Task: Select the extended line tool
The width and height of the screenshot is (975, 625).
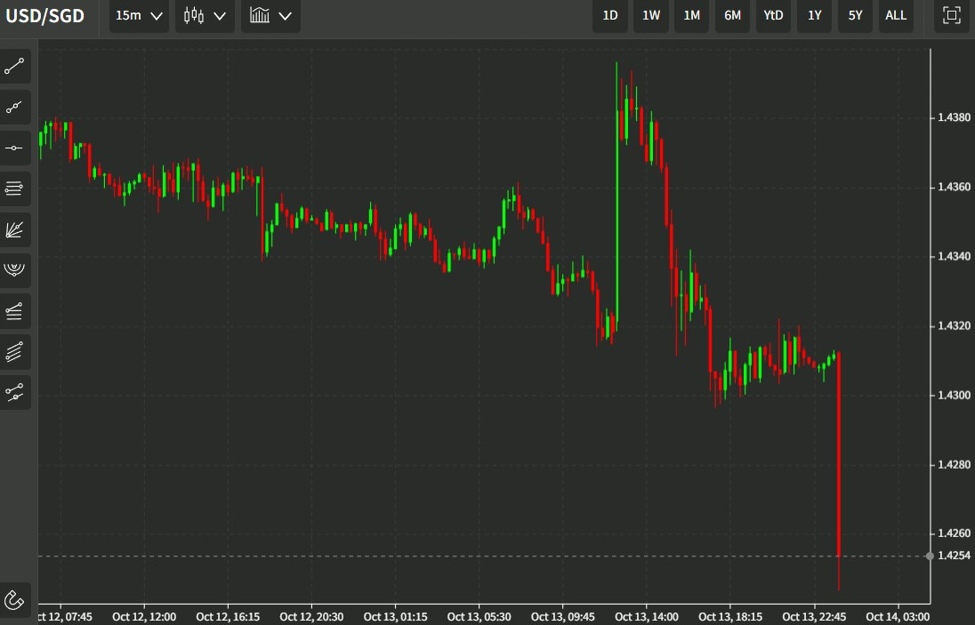Action: click(15, 107)
